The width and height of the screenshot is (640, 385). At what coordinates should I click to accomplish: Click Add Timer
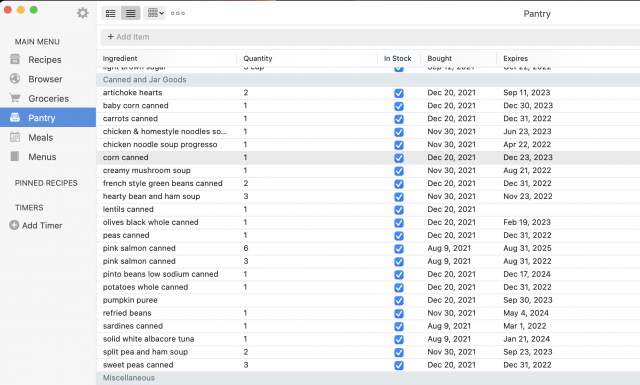pyautogui.click(x=42, y=225)
